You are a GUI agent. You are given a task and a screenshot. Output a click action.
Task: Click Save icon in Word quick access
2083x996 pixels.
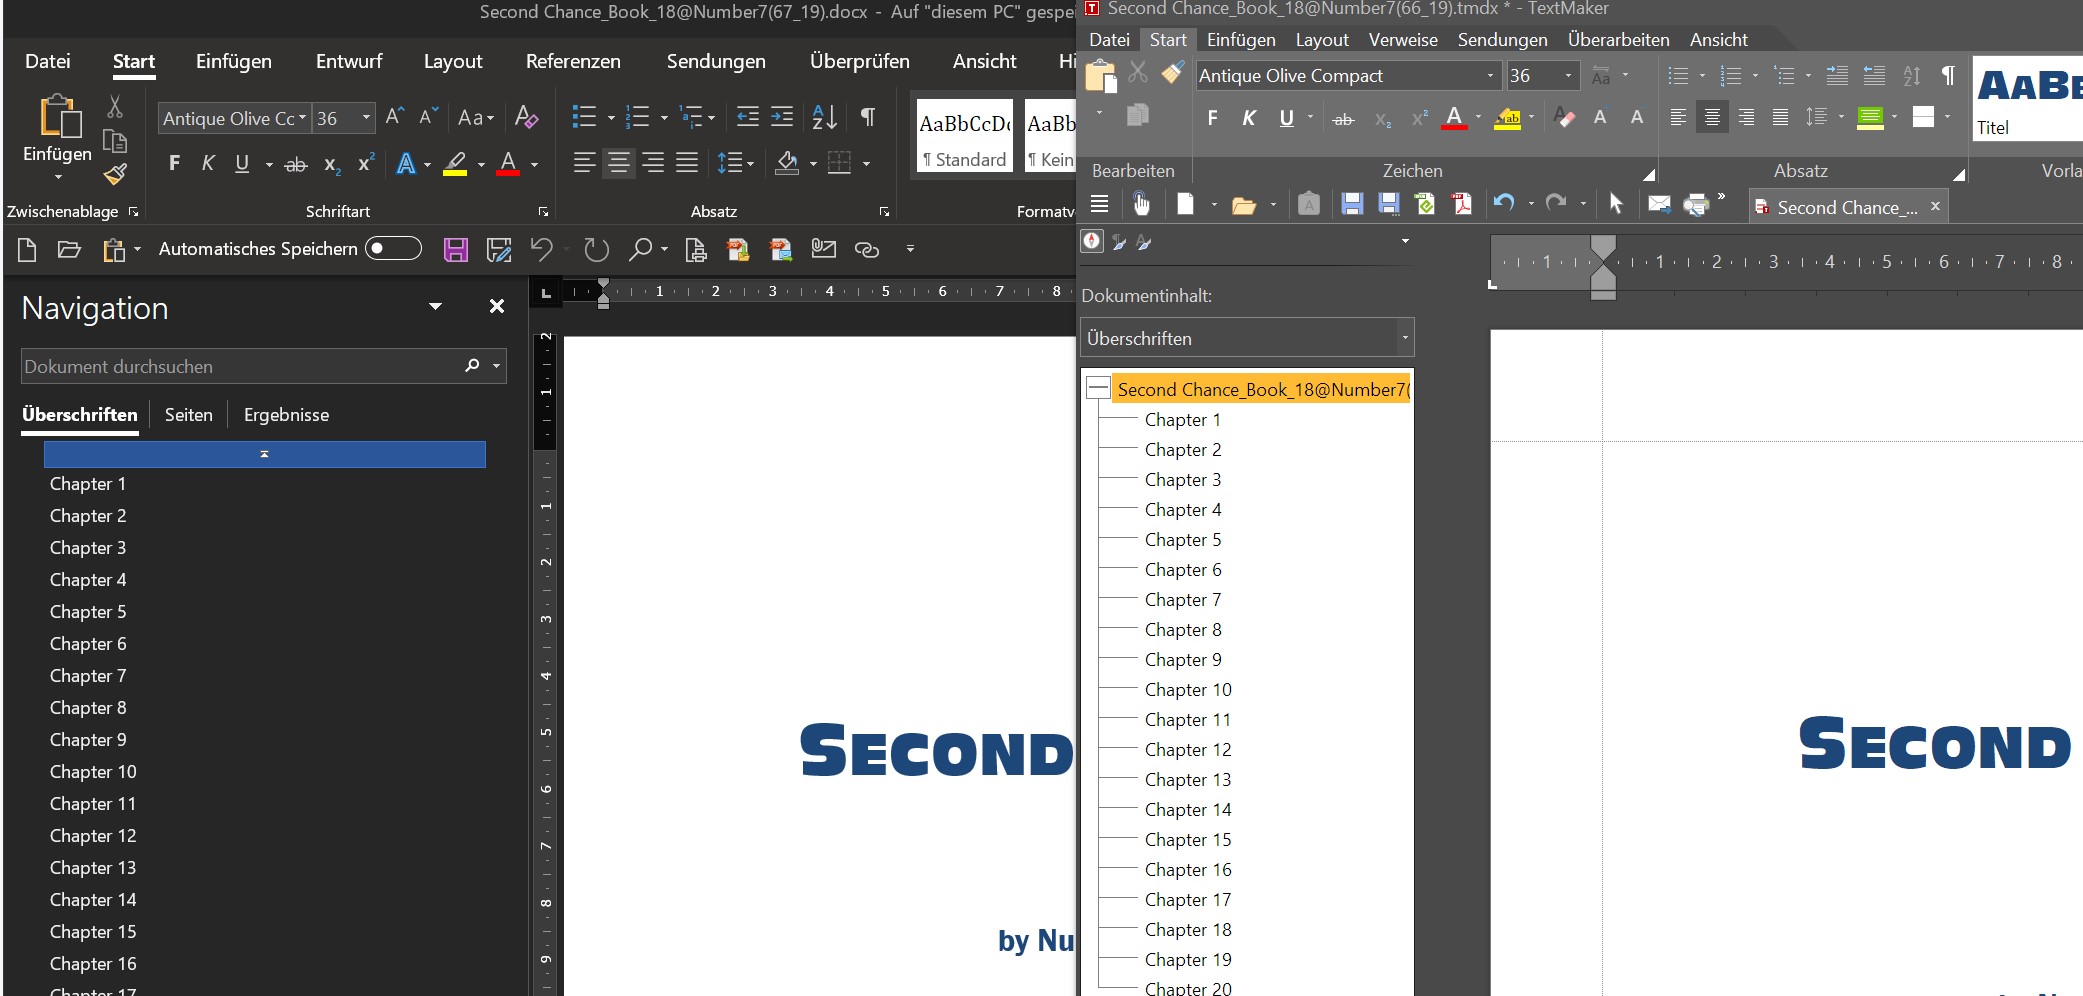pyautogui.click(x=456, y=249)
